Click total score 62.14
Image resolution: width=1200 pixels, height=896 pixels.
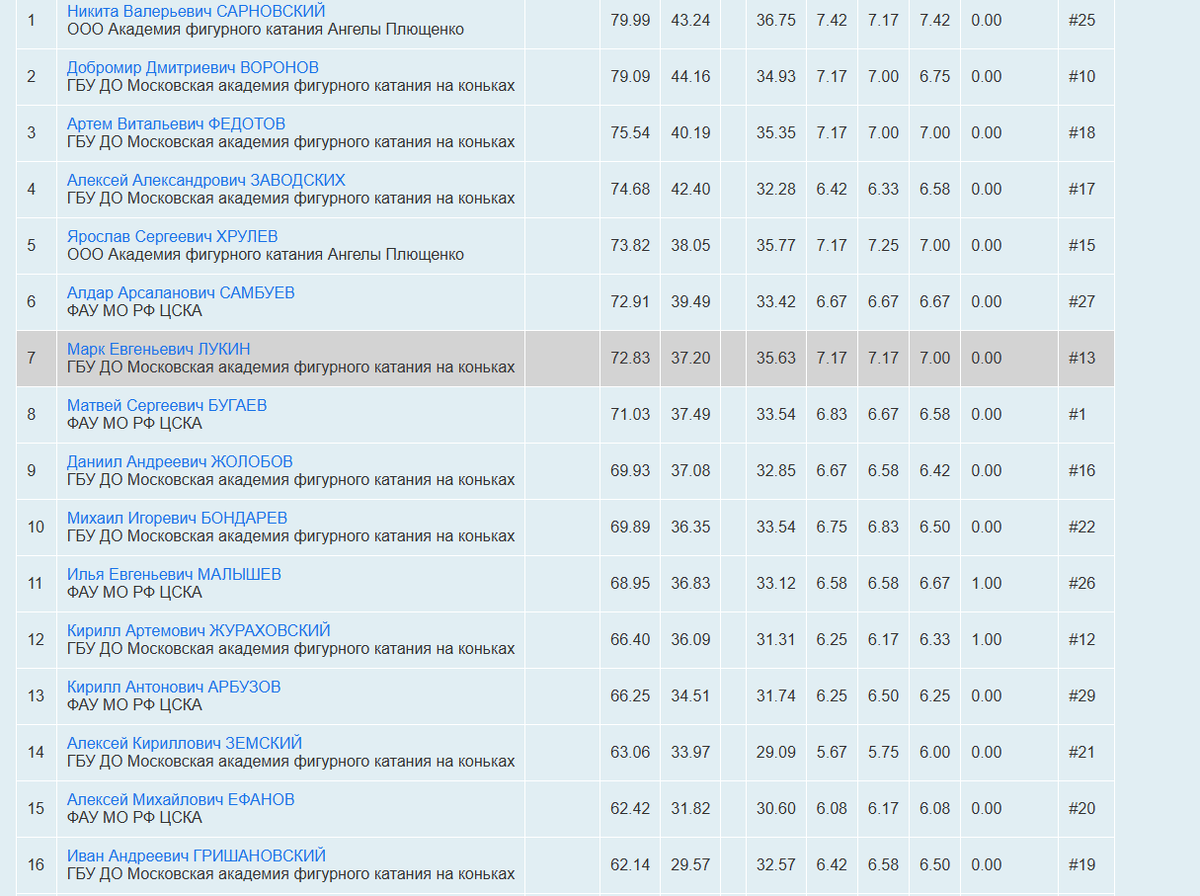click(x=630, y=865)
